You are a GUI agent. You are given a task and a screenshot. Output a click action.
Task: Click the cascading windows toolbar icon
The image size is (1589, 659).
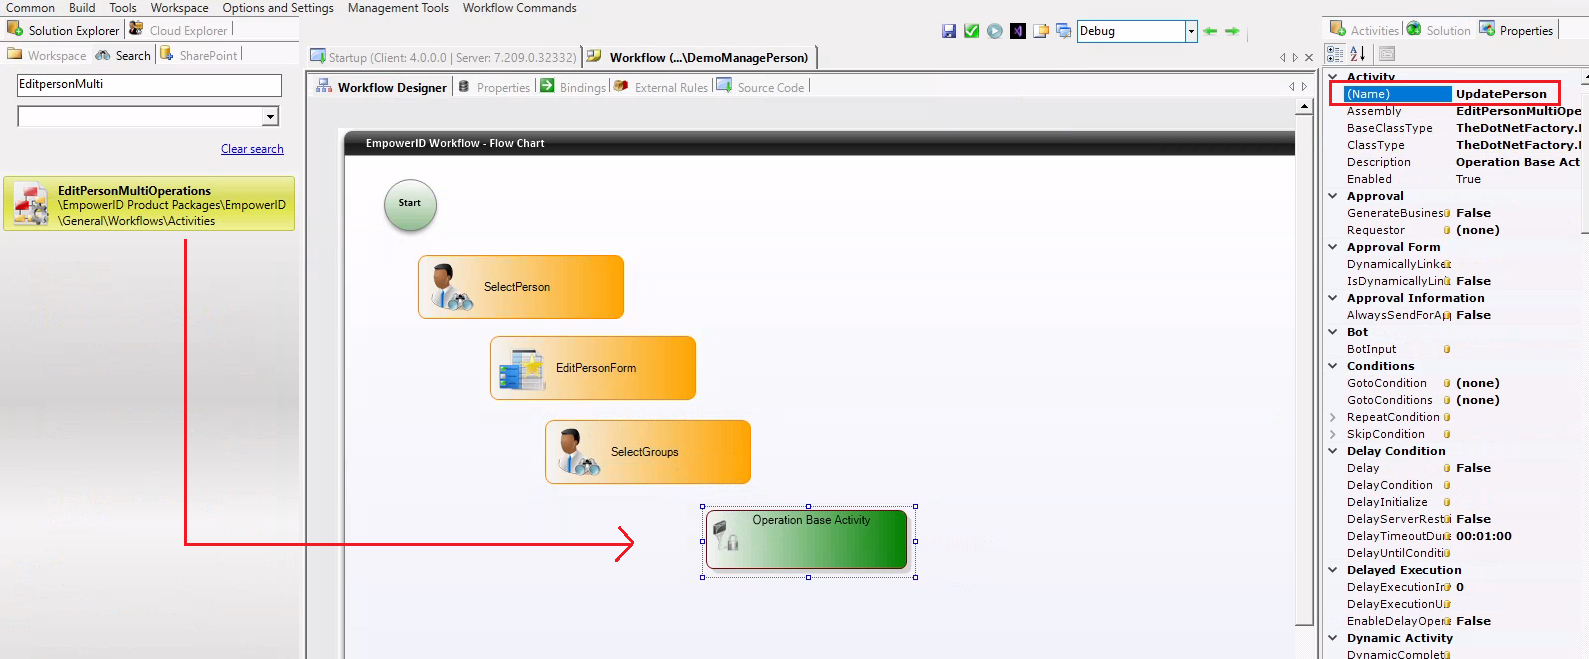click(1063, 31)
